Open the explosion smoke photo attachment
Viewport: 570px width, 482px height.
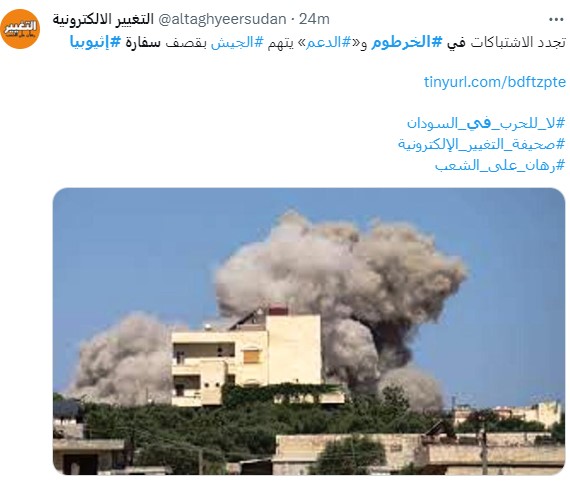[x=309, y=331]
